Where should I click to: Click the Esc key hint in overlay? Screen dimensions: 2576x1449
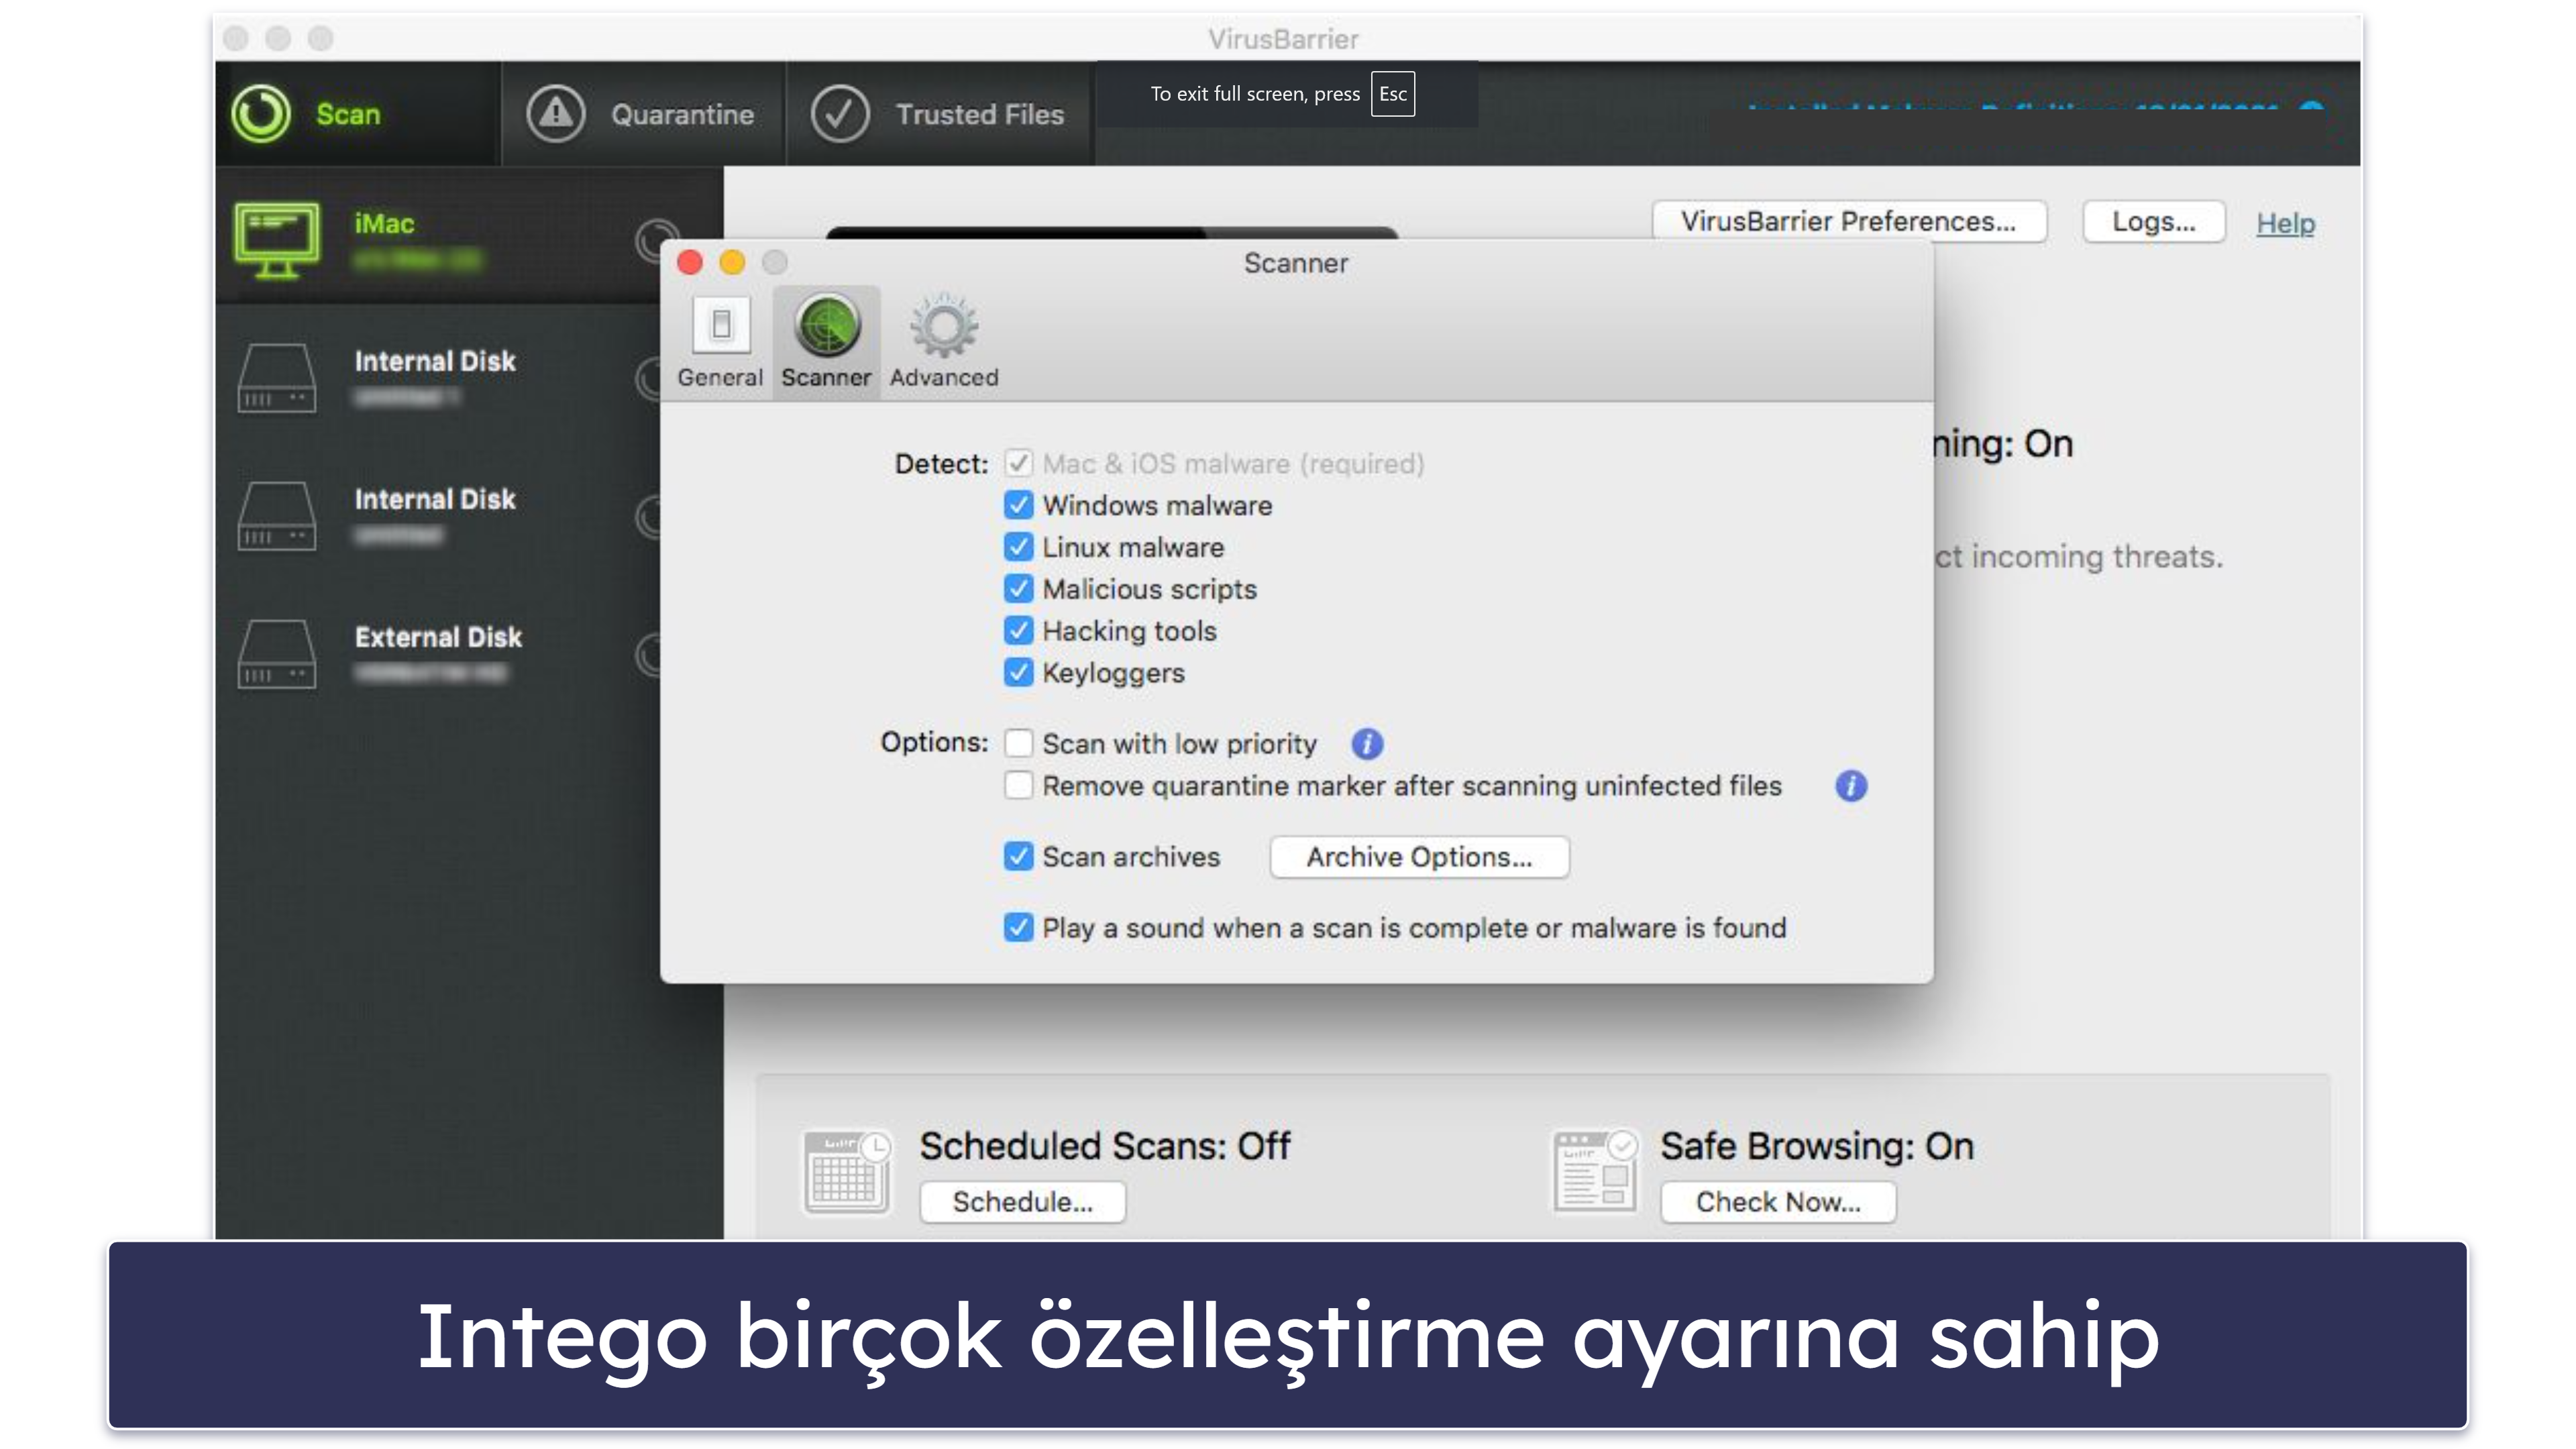point(1393,94)
